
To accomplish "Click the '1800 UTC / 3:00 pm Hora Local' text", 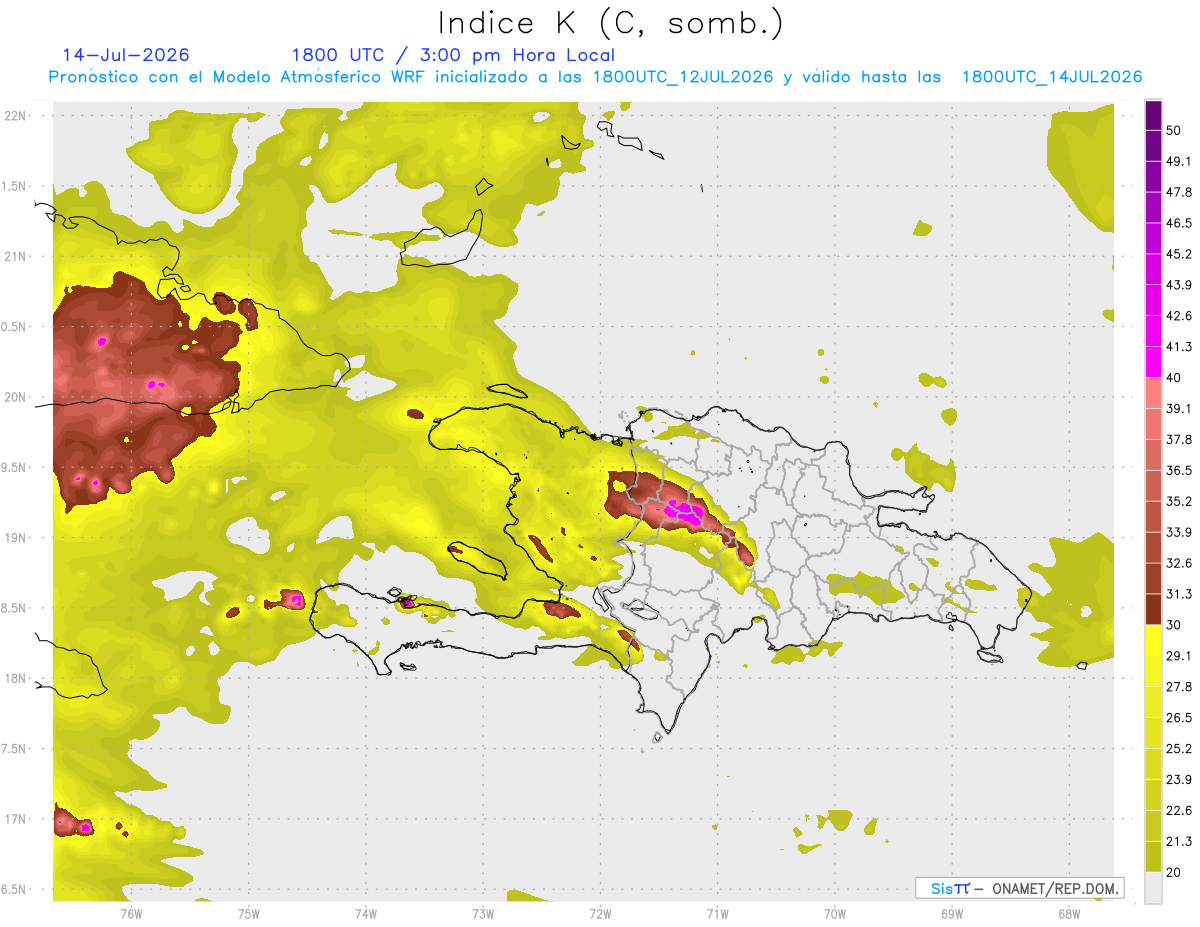I will (x=453, y=55).
